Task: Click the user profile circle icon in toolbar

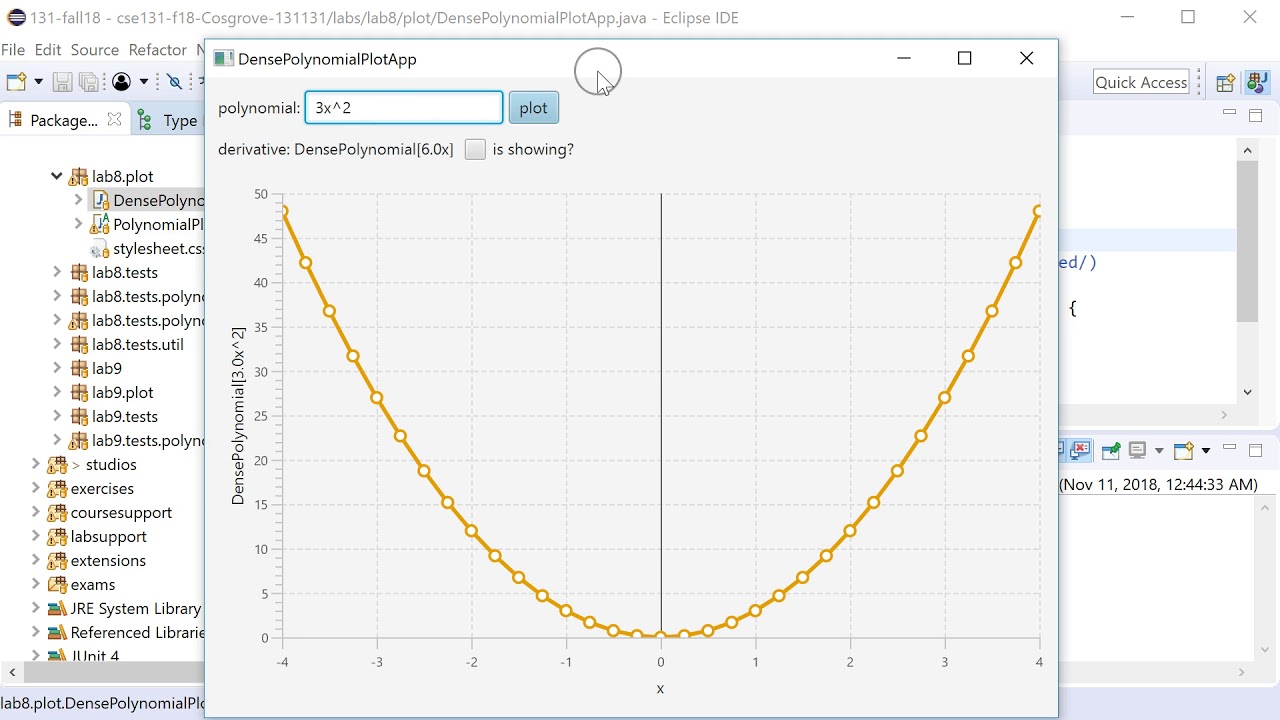Action: click(x=122, y=82)
